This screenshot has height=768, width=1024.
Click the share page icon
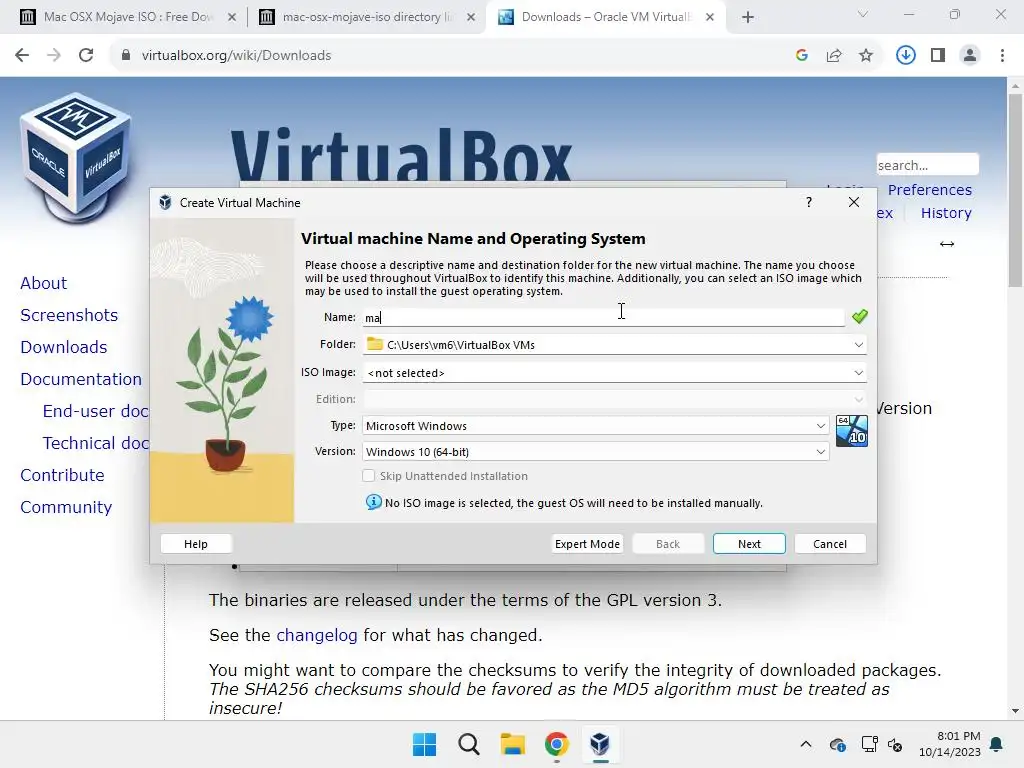point(834,56)
